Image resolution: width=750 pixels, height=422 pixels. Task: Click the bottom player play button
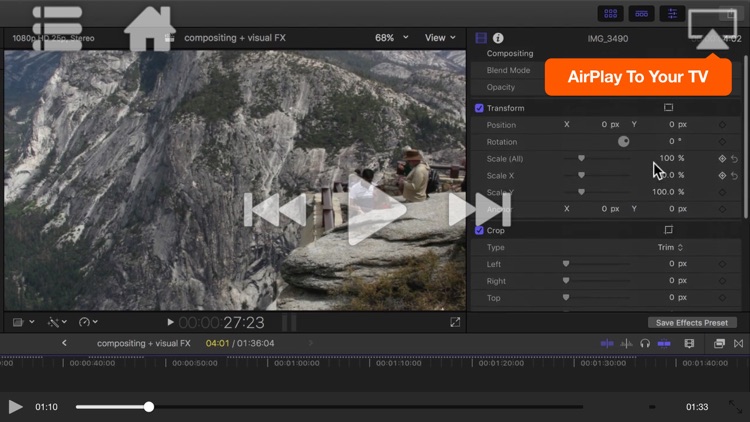click(x=15, y=407)
